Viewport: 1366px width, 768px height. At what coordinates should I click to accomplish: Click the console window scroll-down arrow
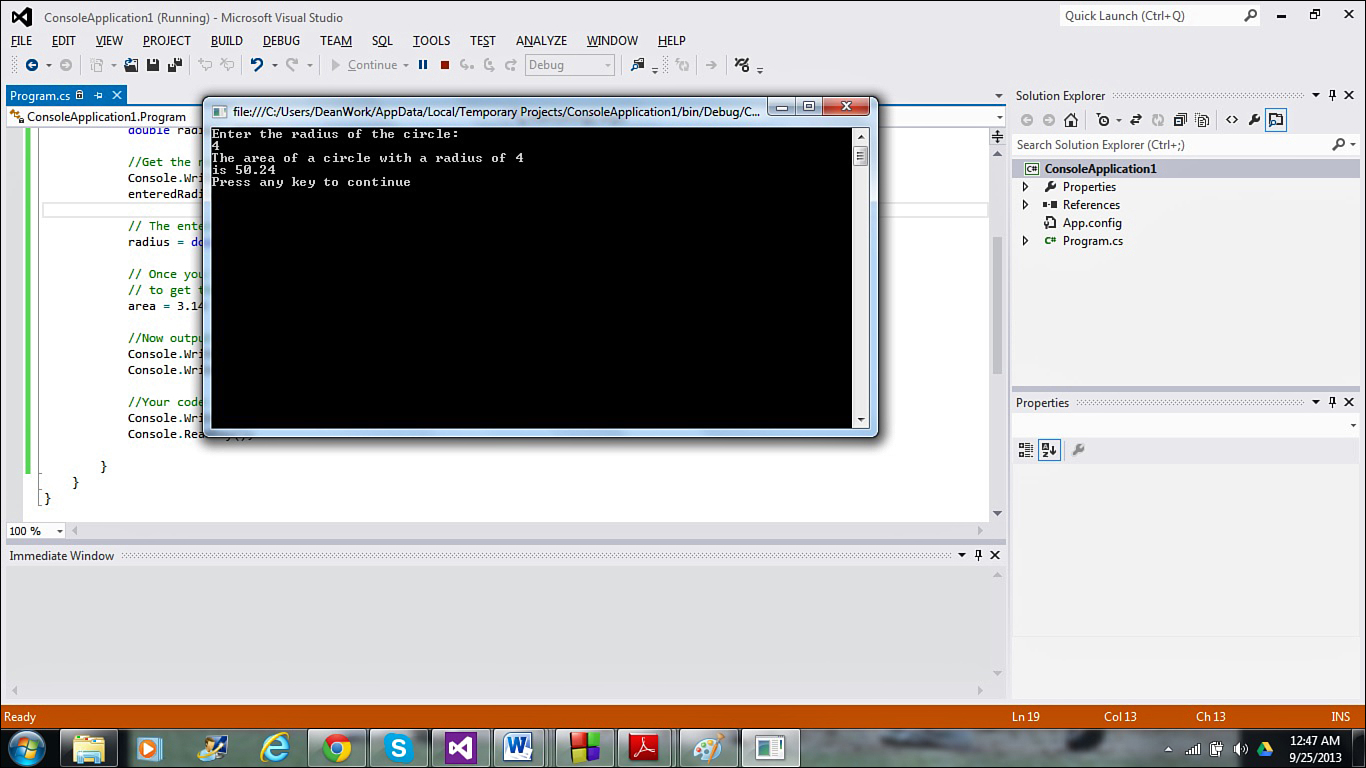pyautogui.click(x=860, y=421)
